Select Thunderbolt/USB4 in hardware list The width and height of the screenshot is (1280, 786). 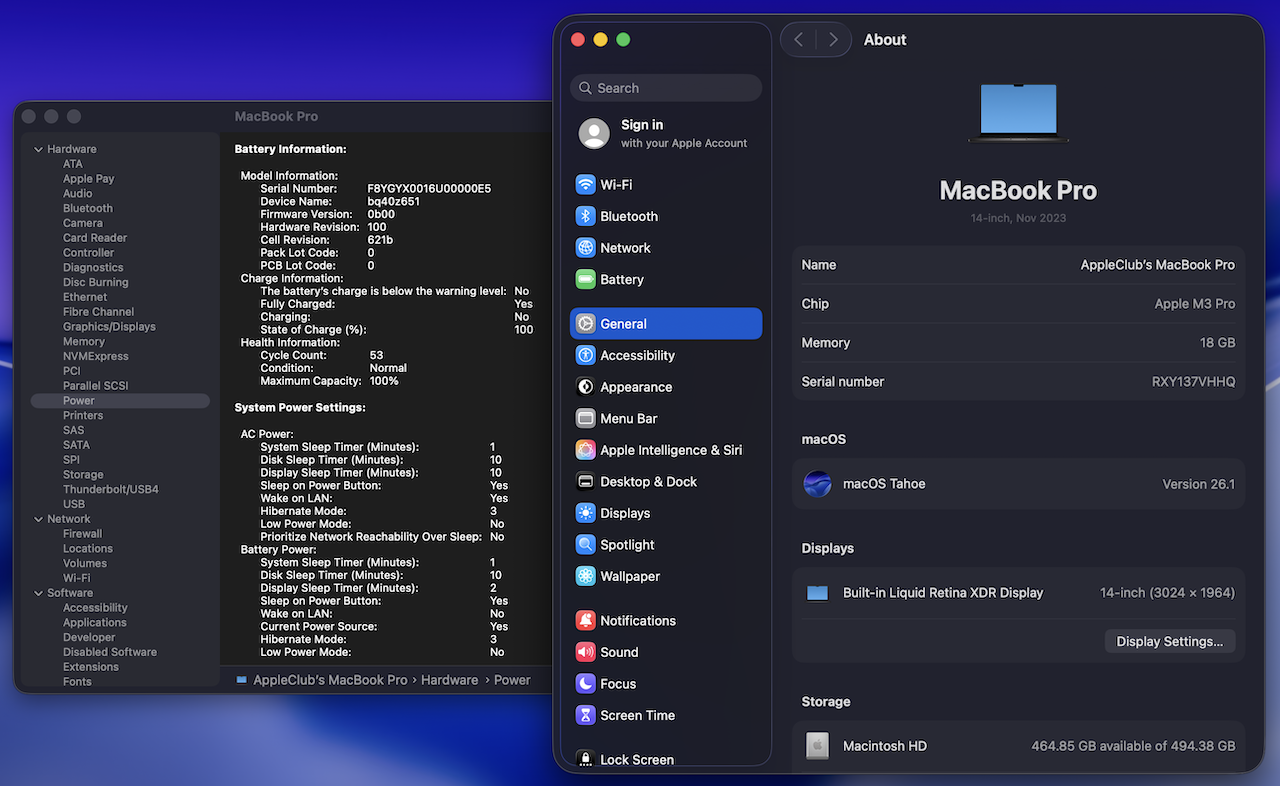tap(111, 490)
